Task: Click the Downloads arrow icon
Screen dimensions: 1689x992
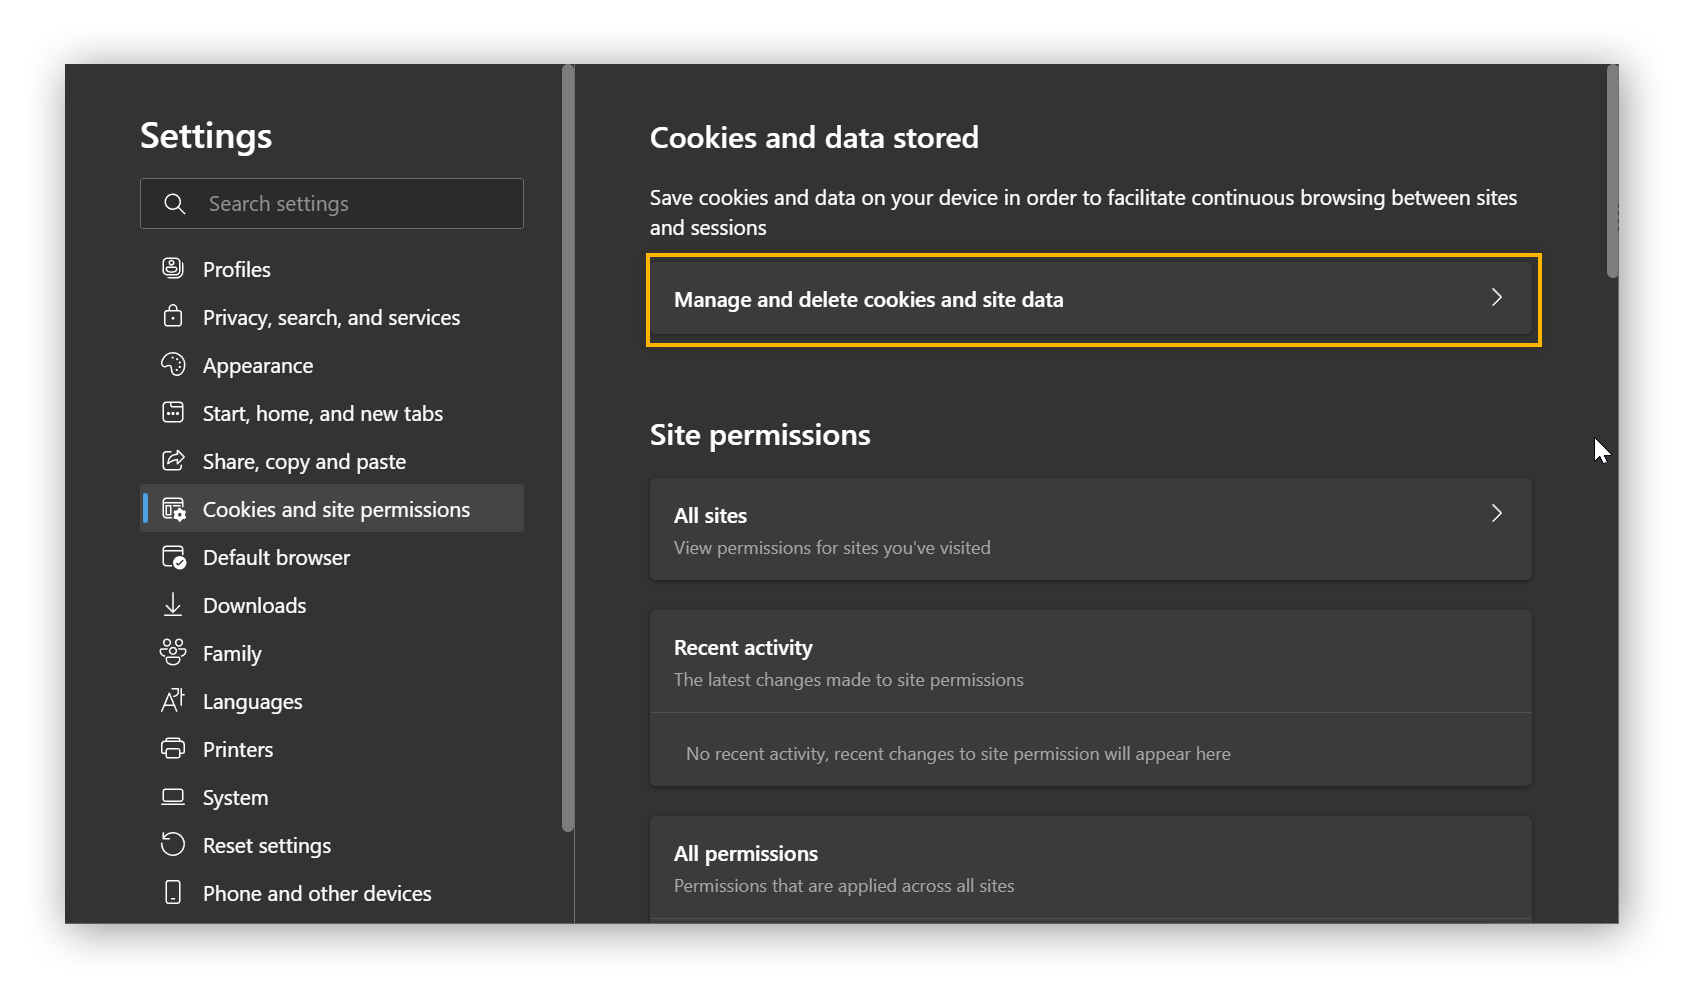Action: [174, 605]
